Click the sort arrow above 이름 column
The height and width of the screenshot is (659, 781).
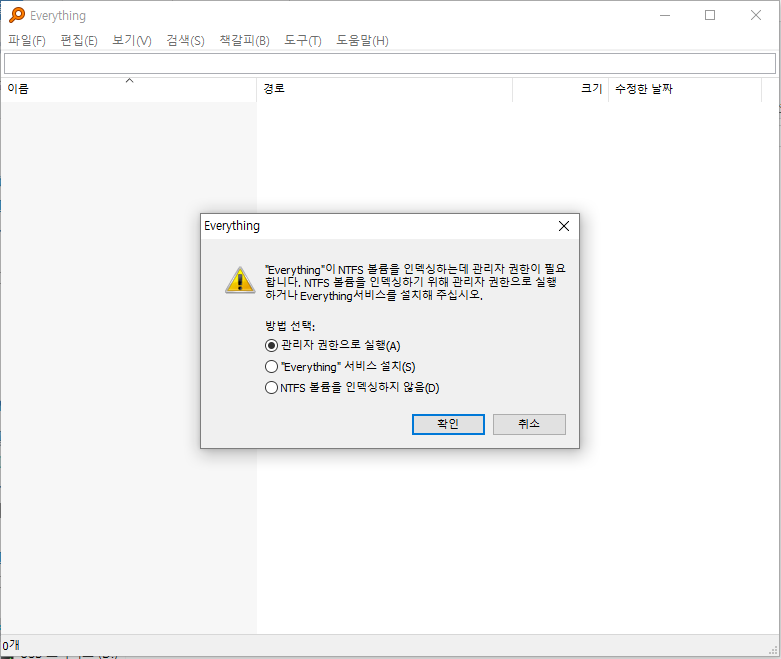click(130, 80)
